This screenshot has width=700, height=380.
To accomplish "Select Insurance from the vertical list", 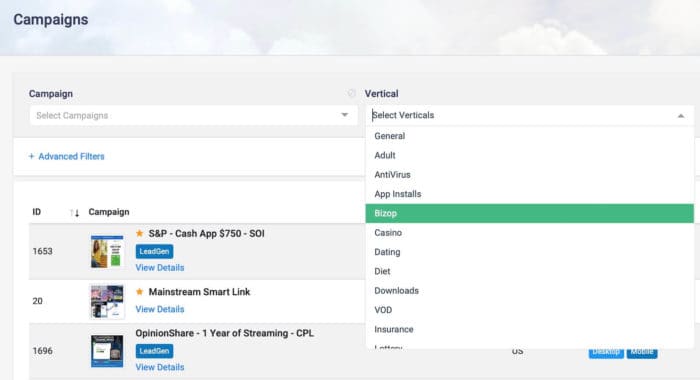I will (x=529, y=329).
